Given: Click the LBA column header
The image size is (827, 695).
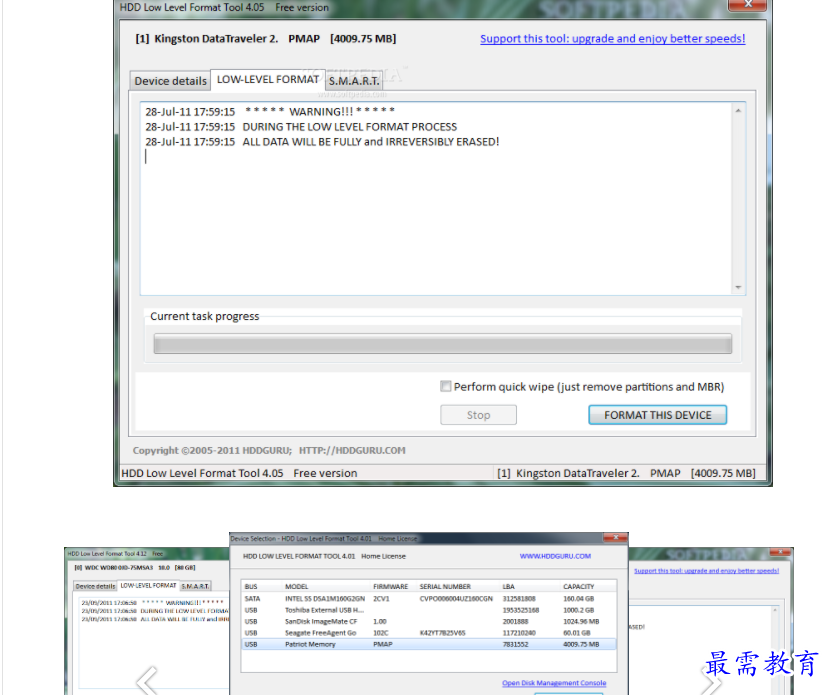Looking at the screenshot, I should tap(508, 586).
